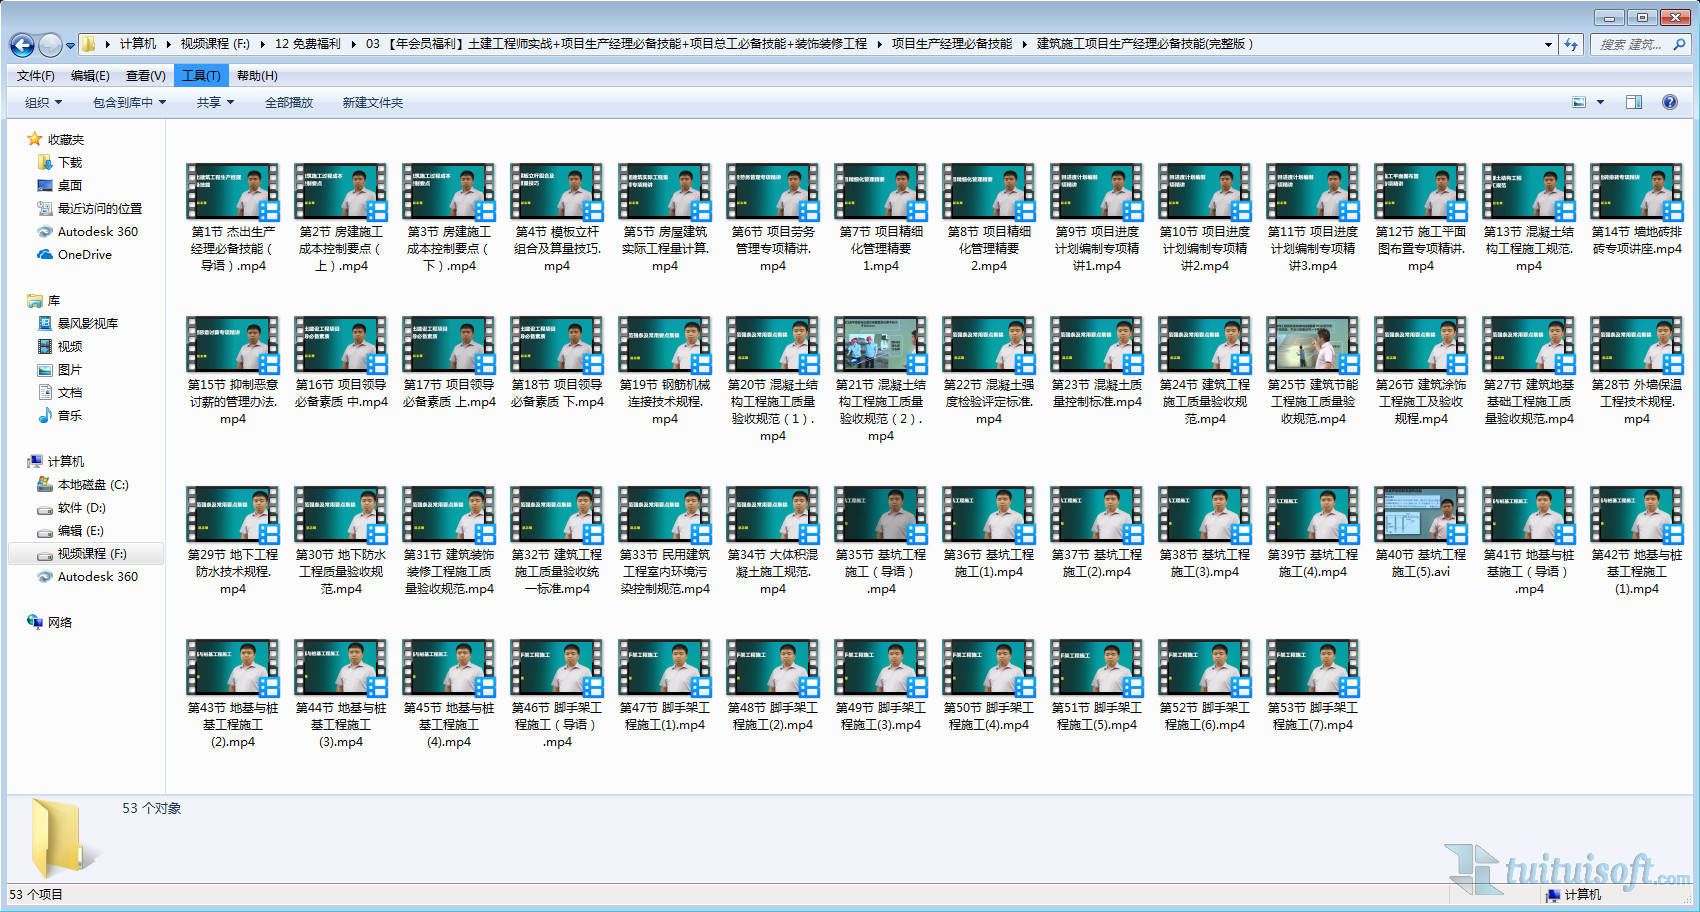Viewport: 1700px width, 912px height.
Task: Click the 新建文件夹 button
Action: (x=373, y=103)
